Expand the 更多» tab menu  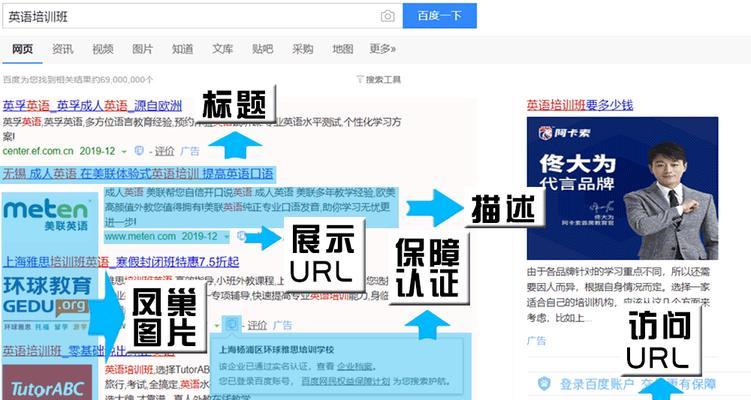(x=383, y=49)
